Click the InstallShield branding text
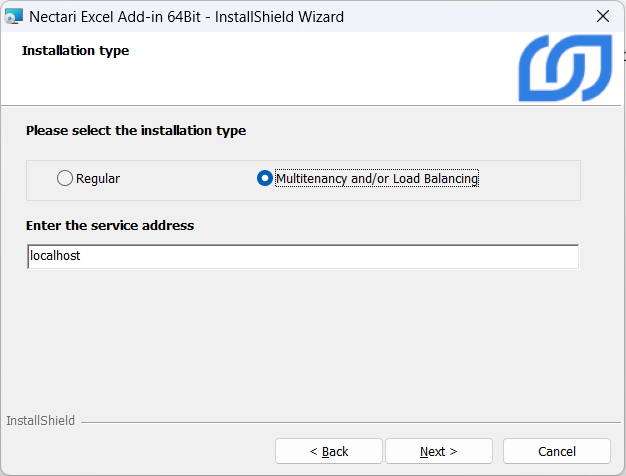Image resolution: width=626 pixels, height=476 pixels. point(40,421)
